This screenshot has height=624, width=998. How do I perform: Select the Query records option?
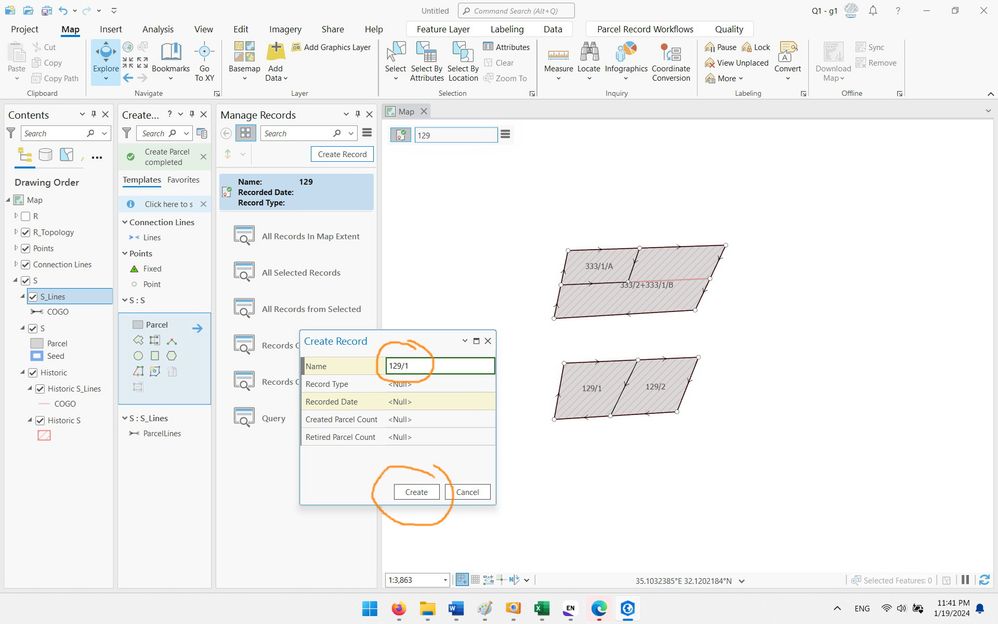tap(260, 418)
